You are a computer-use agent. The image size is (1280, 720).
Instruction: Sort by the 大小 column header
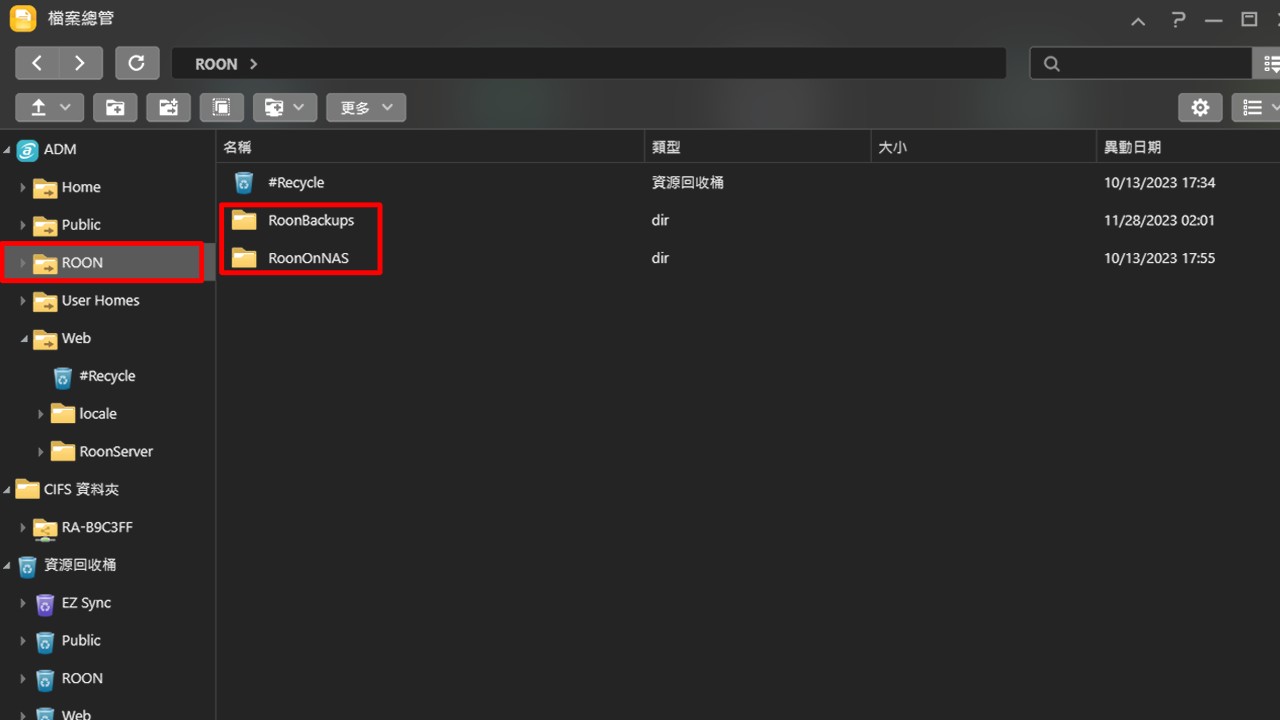tap(984, 147)
